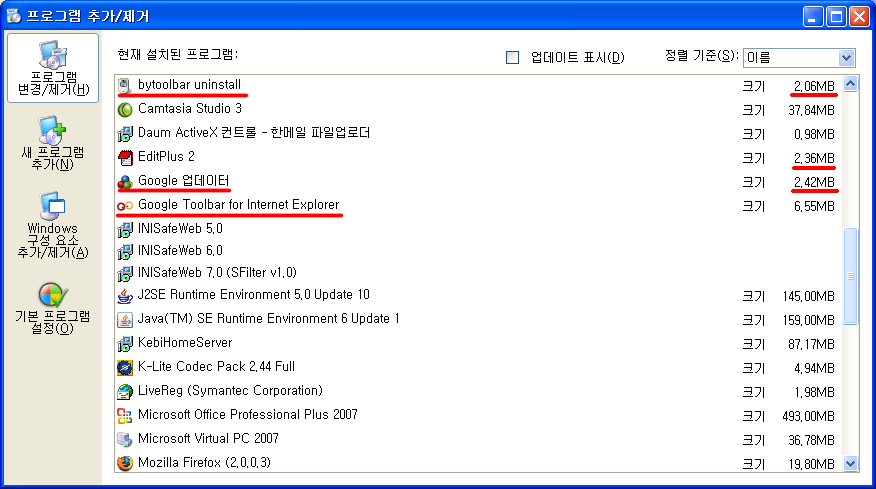Select the INISafeWeb 6.0 entry
Screen dimensions: 876x489
pyautogui.click(x=180, y=251)
